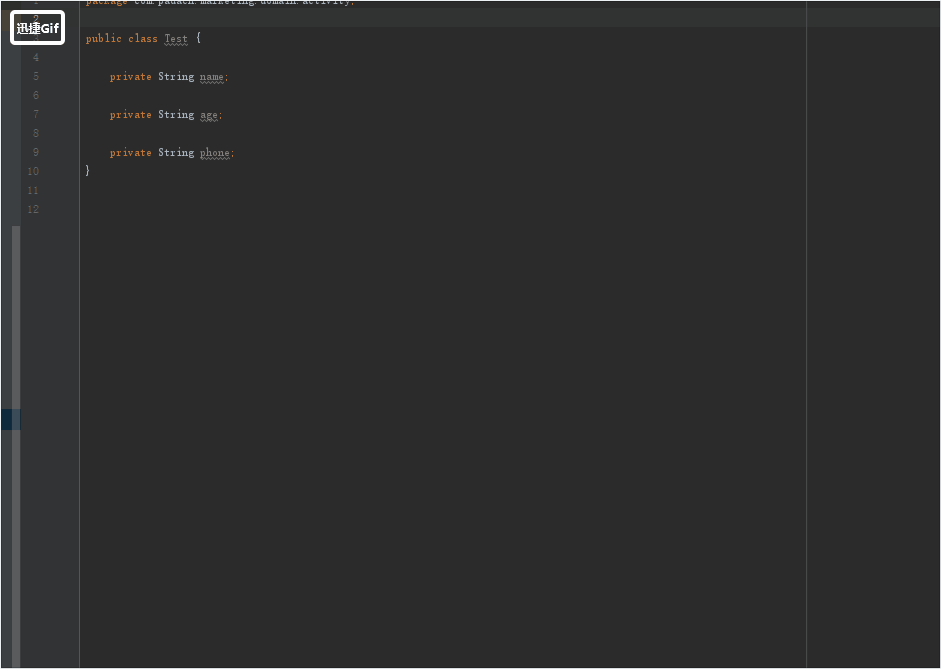
Task: Click the Test class name
Action: pos(176,39)
